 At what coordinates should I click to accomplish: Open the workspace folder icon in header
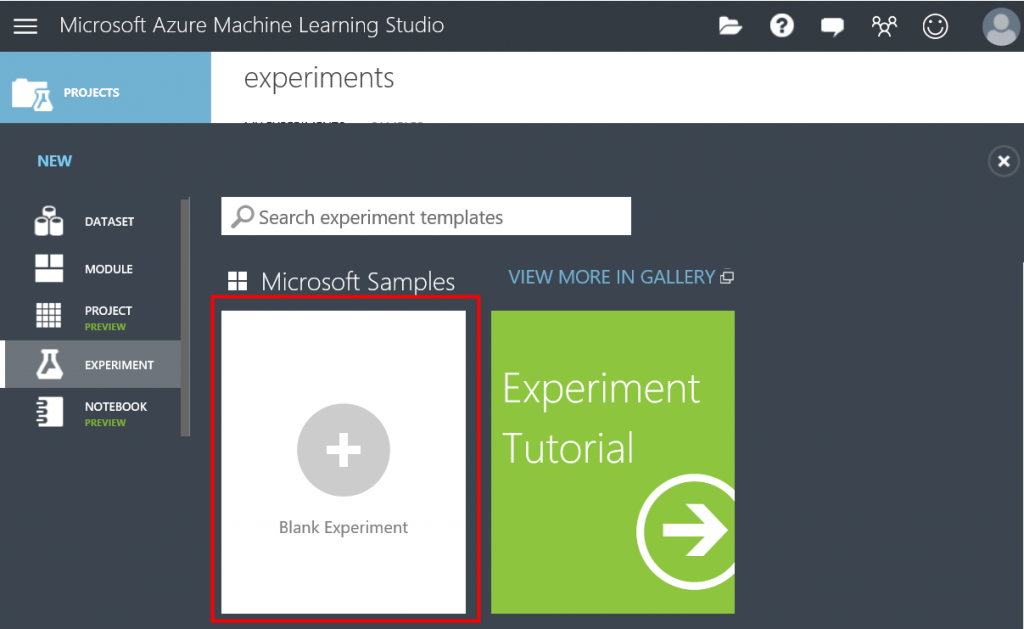(x=729, y=26)
